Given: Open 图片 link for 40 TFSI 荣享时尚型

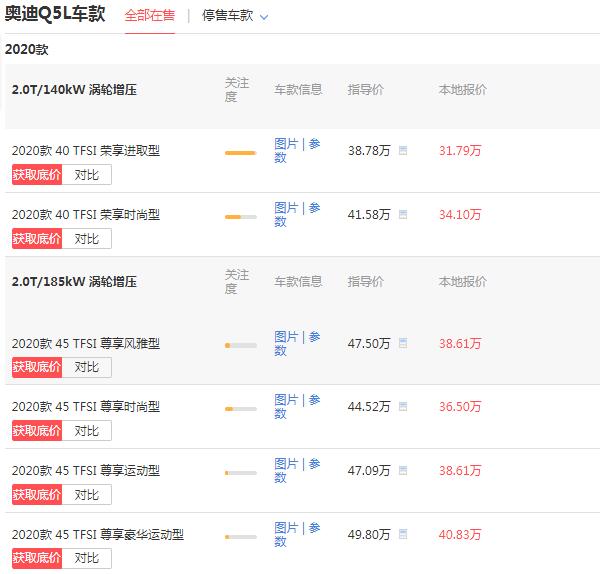Looking at the screenshot, I should point(286,208).
